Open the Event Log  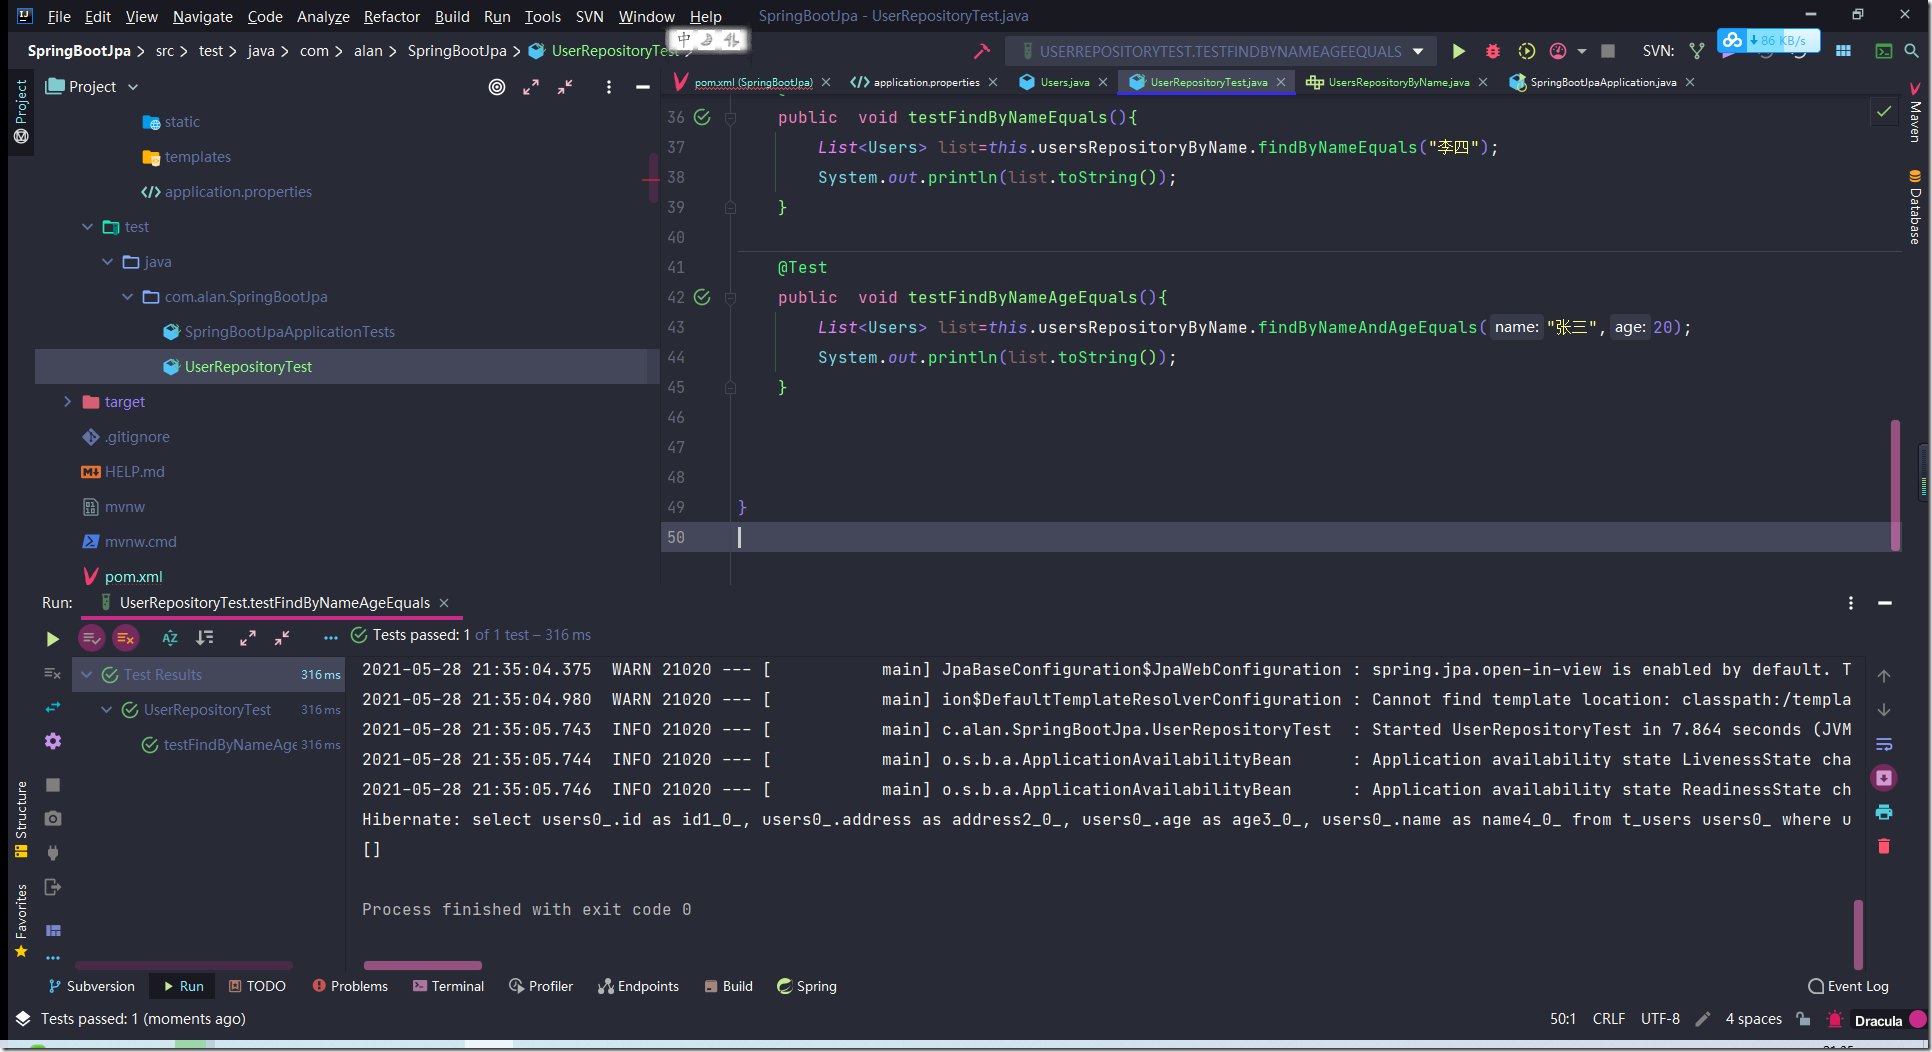[x=1848, y=986]
